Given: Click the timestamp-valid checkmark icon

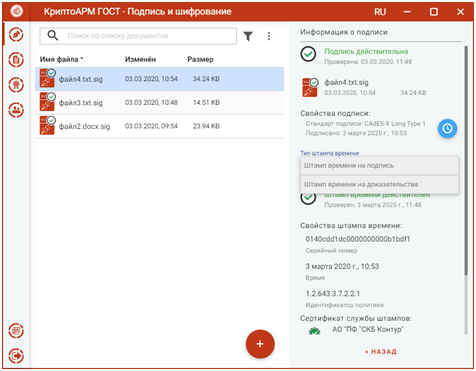Looking at the screenshot, I should pyautogui.click(x=308, y=198).
